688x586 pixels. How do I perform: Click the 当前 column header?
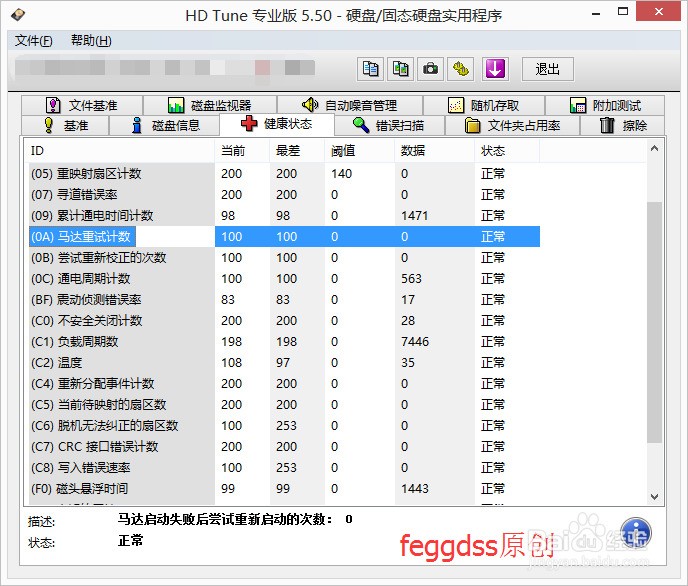tap(242, 151)
